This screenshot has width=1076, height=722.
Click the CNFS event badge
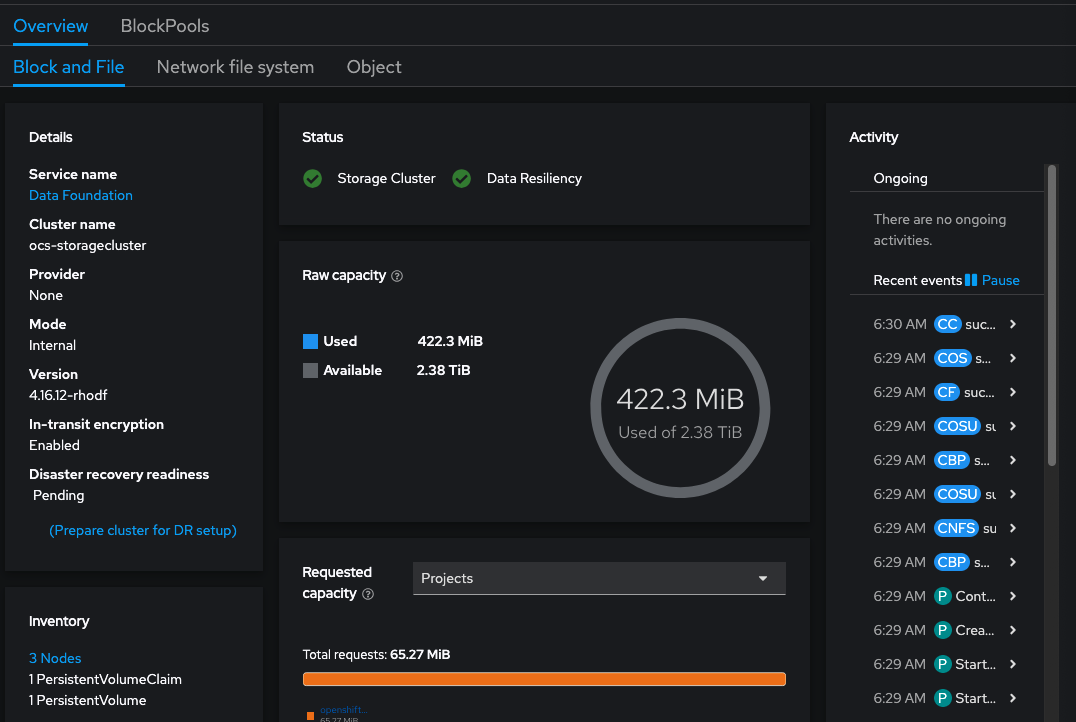pyautogui.click(x=957, y=528)
